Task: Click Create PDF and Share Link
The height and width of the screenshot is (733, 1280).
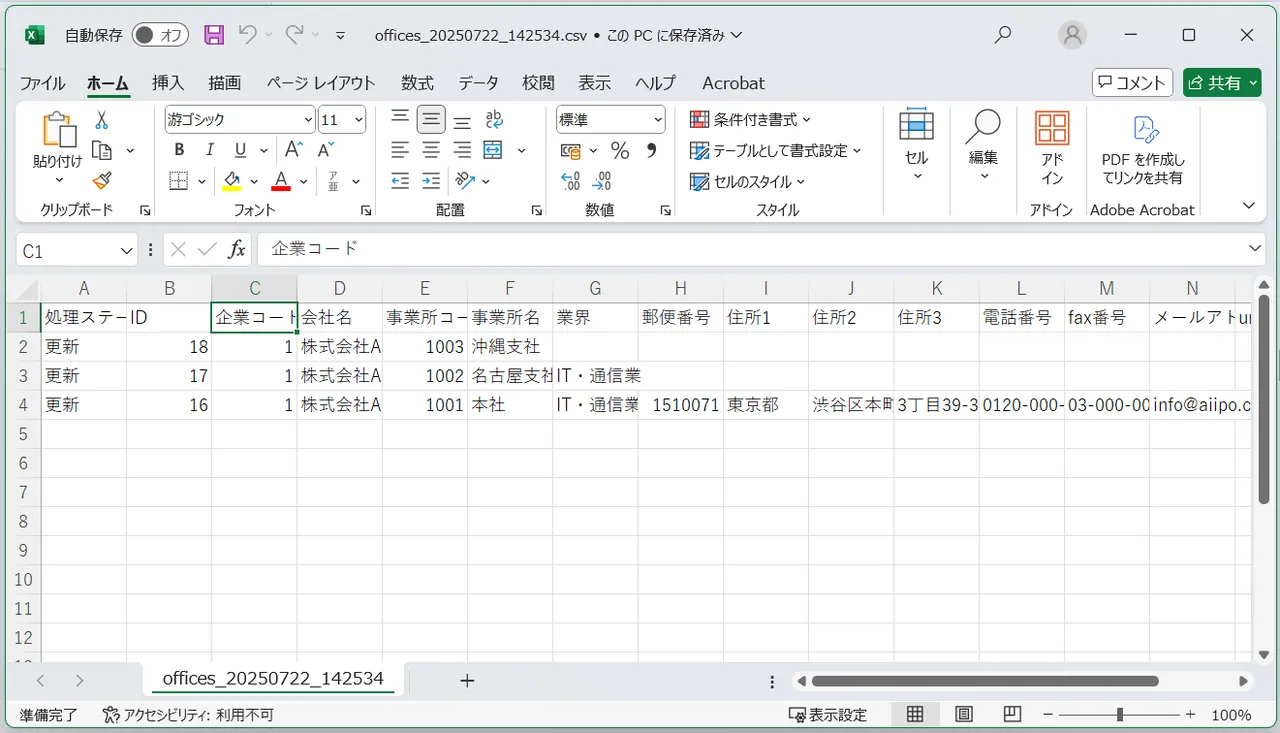Action: pos(1142,148)
